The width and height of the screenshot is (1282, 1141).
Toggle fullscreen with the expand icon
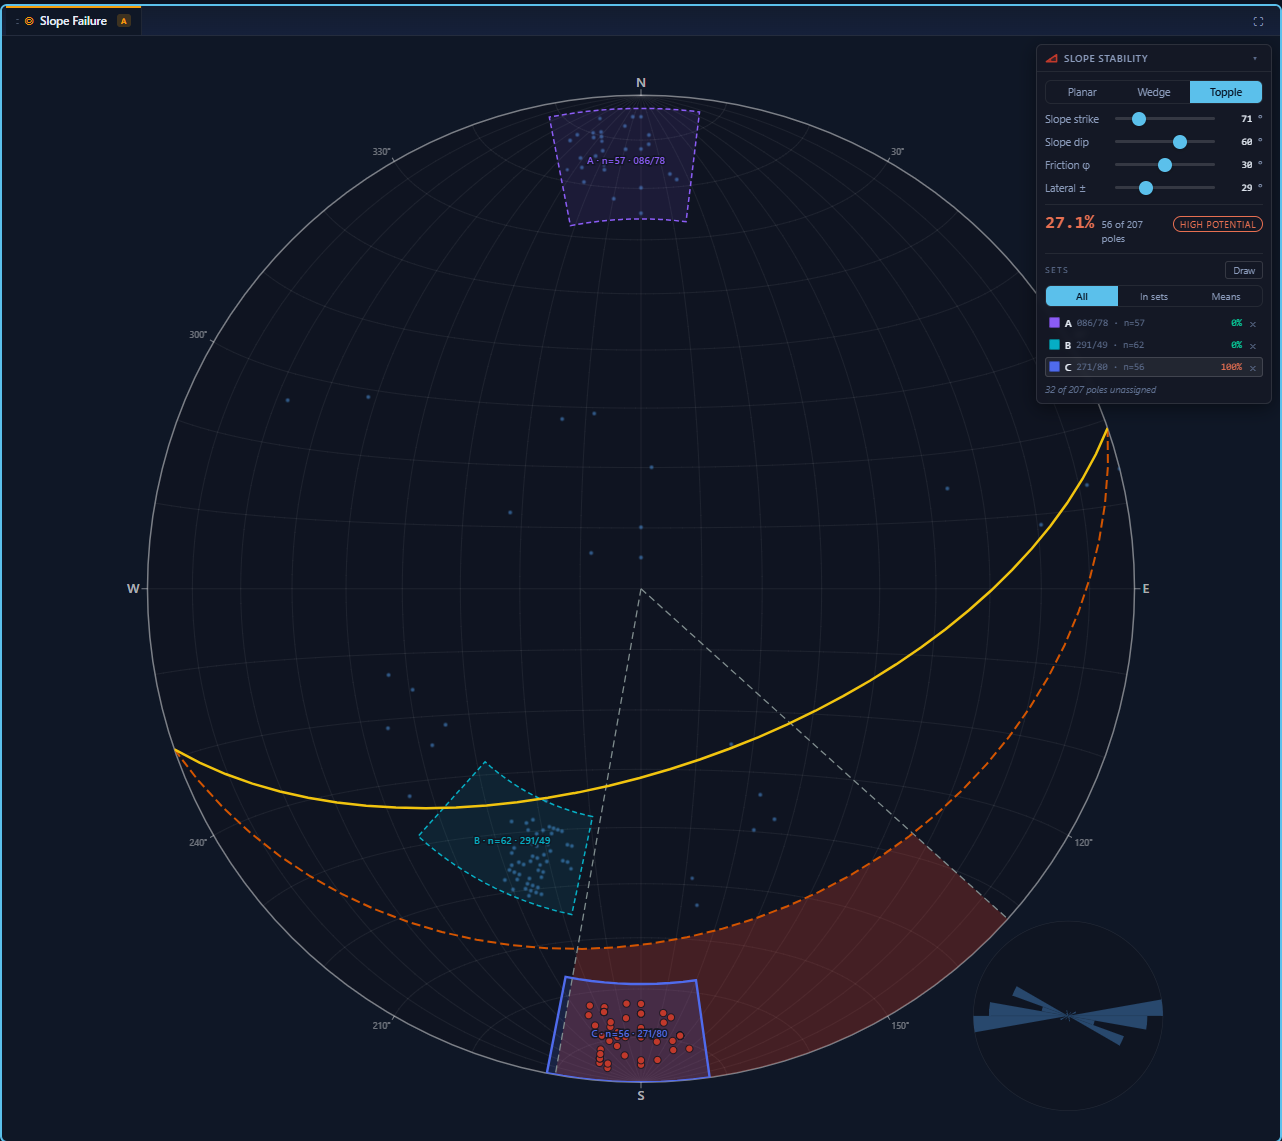(x=1258, y=21)
